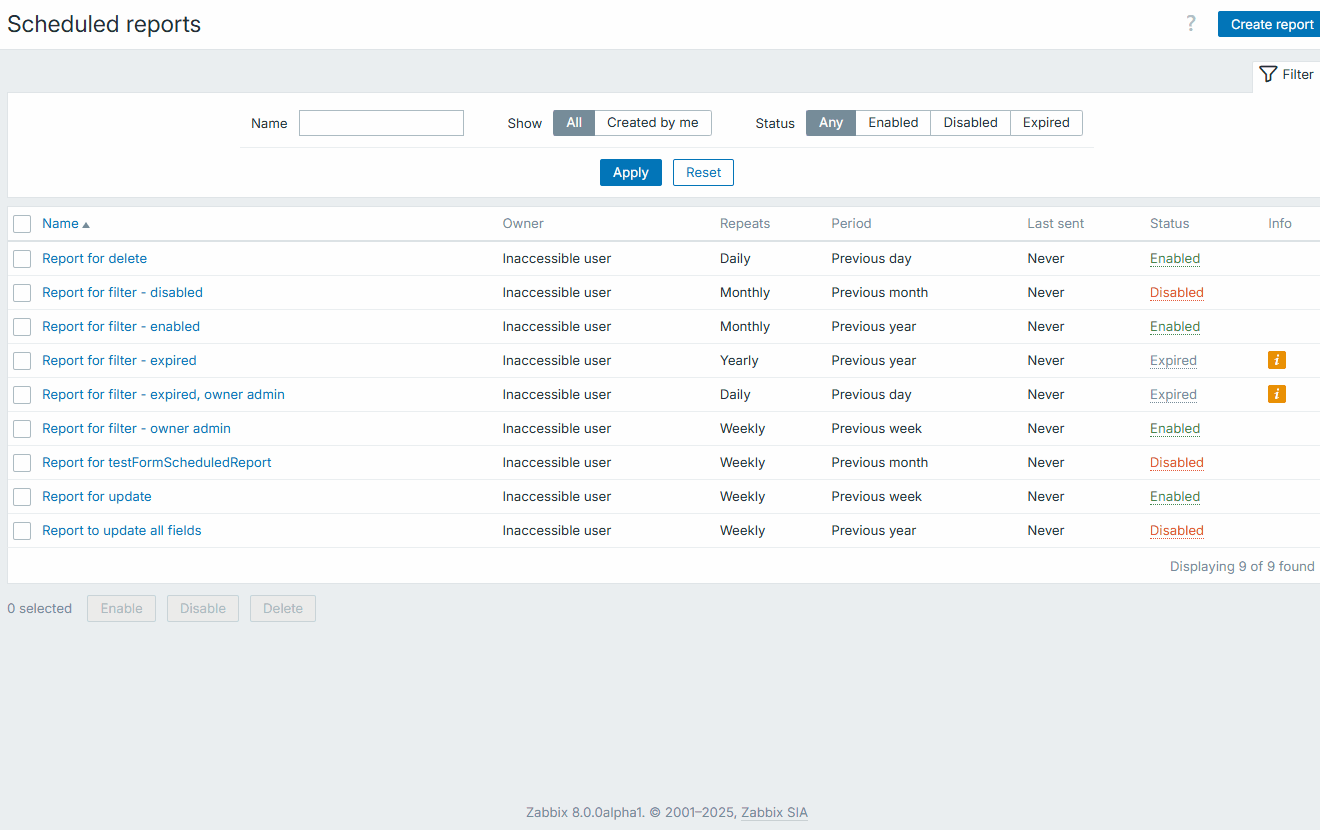
Task: Choose Disabled status filter
Action: 970,123
